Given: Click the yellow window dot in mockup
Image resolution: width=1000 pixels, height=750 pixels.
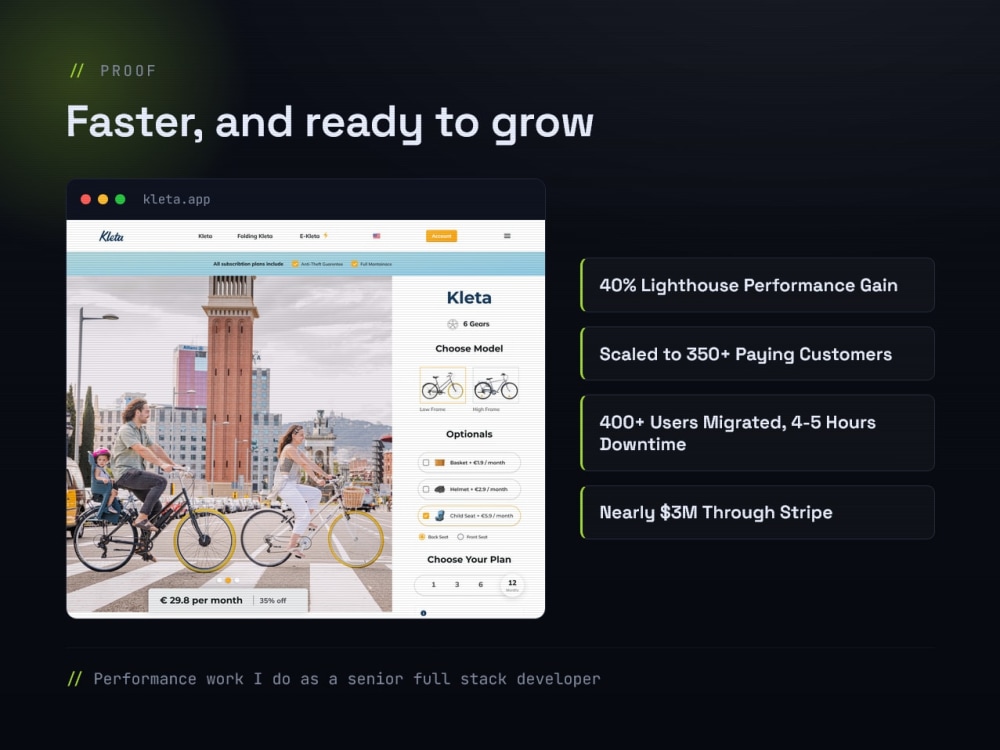Looking at the screenshot, I should pyautogui.click(x=103, y=199).
